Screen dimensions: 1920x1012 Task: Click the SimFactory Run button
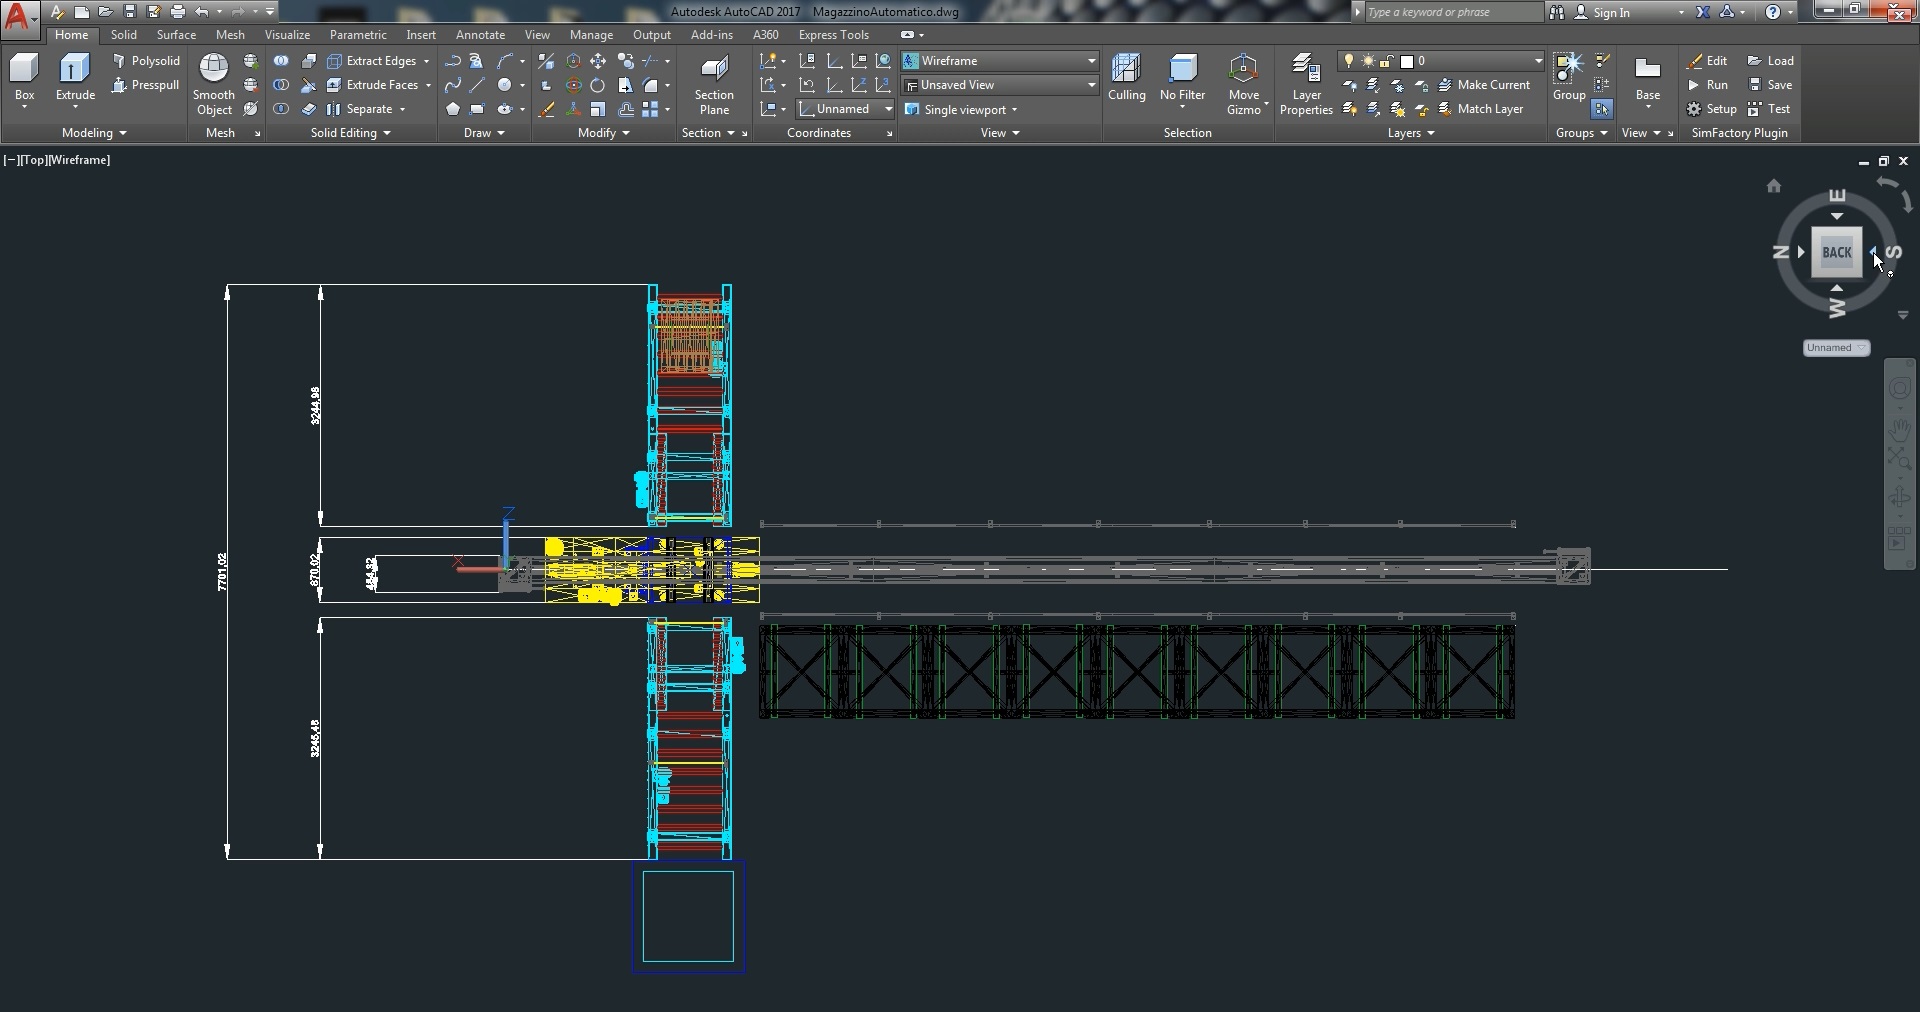1708,85
